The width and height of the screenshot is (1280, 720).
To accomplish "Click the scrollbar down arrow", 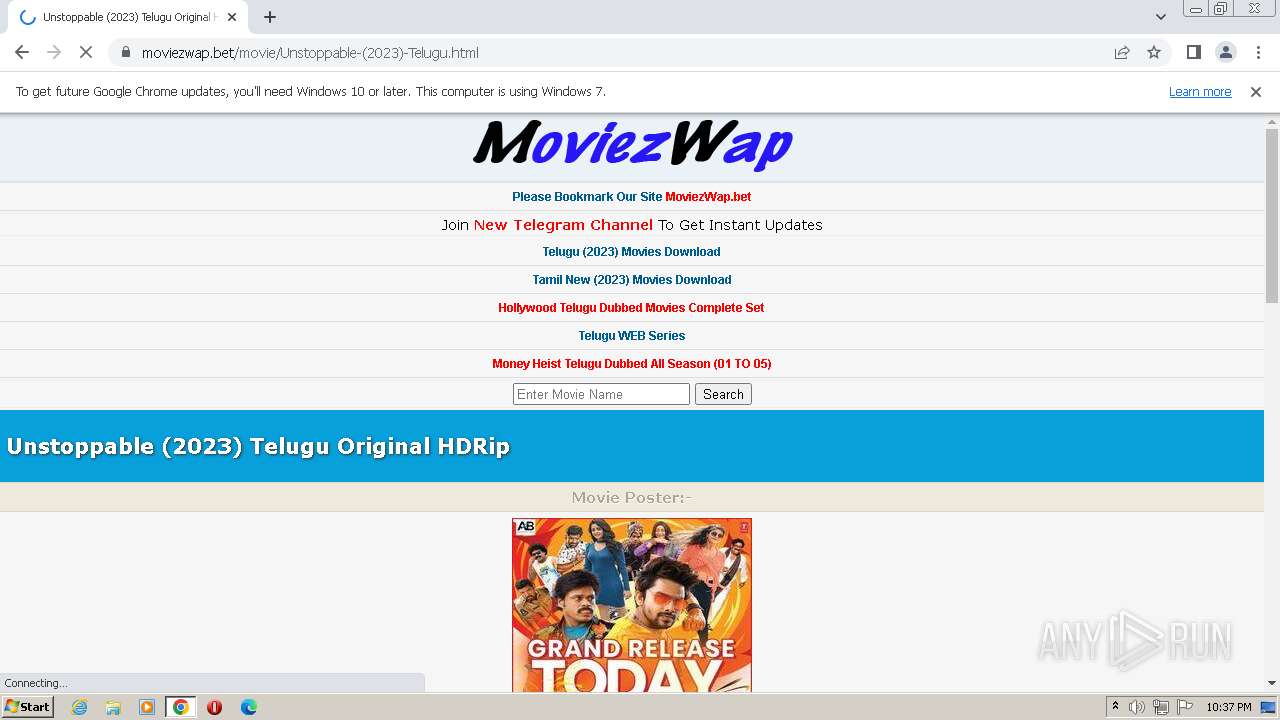I will pyautogui.click(x=1272, y=684).
